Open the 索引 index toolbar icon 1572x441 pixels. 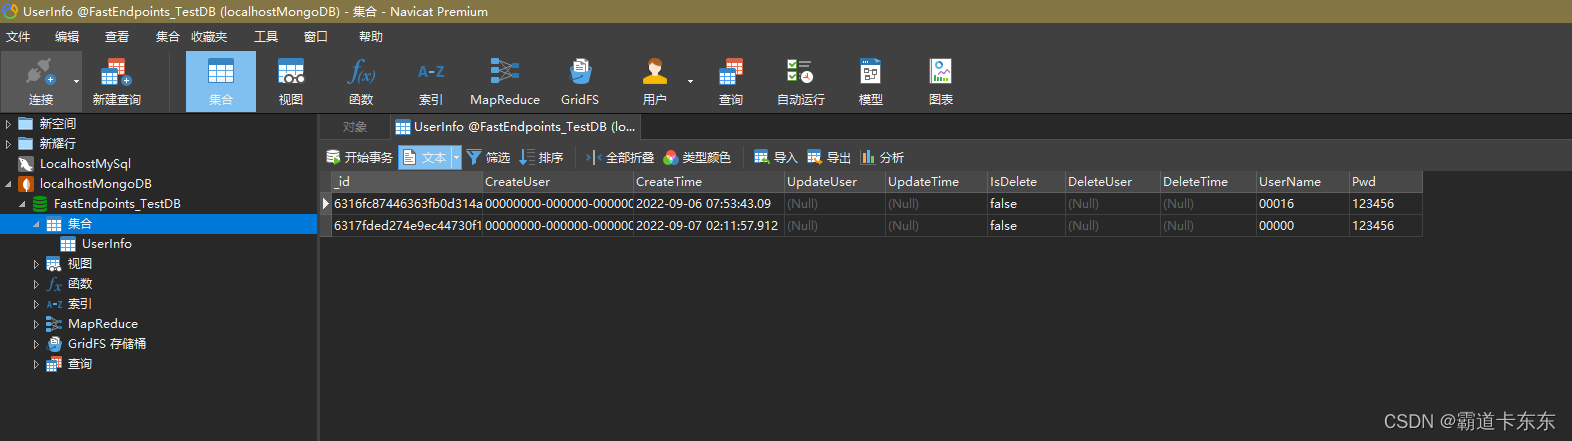(x=431, y=81)
